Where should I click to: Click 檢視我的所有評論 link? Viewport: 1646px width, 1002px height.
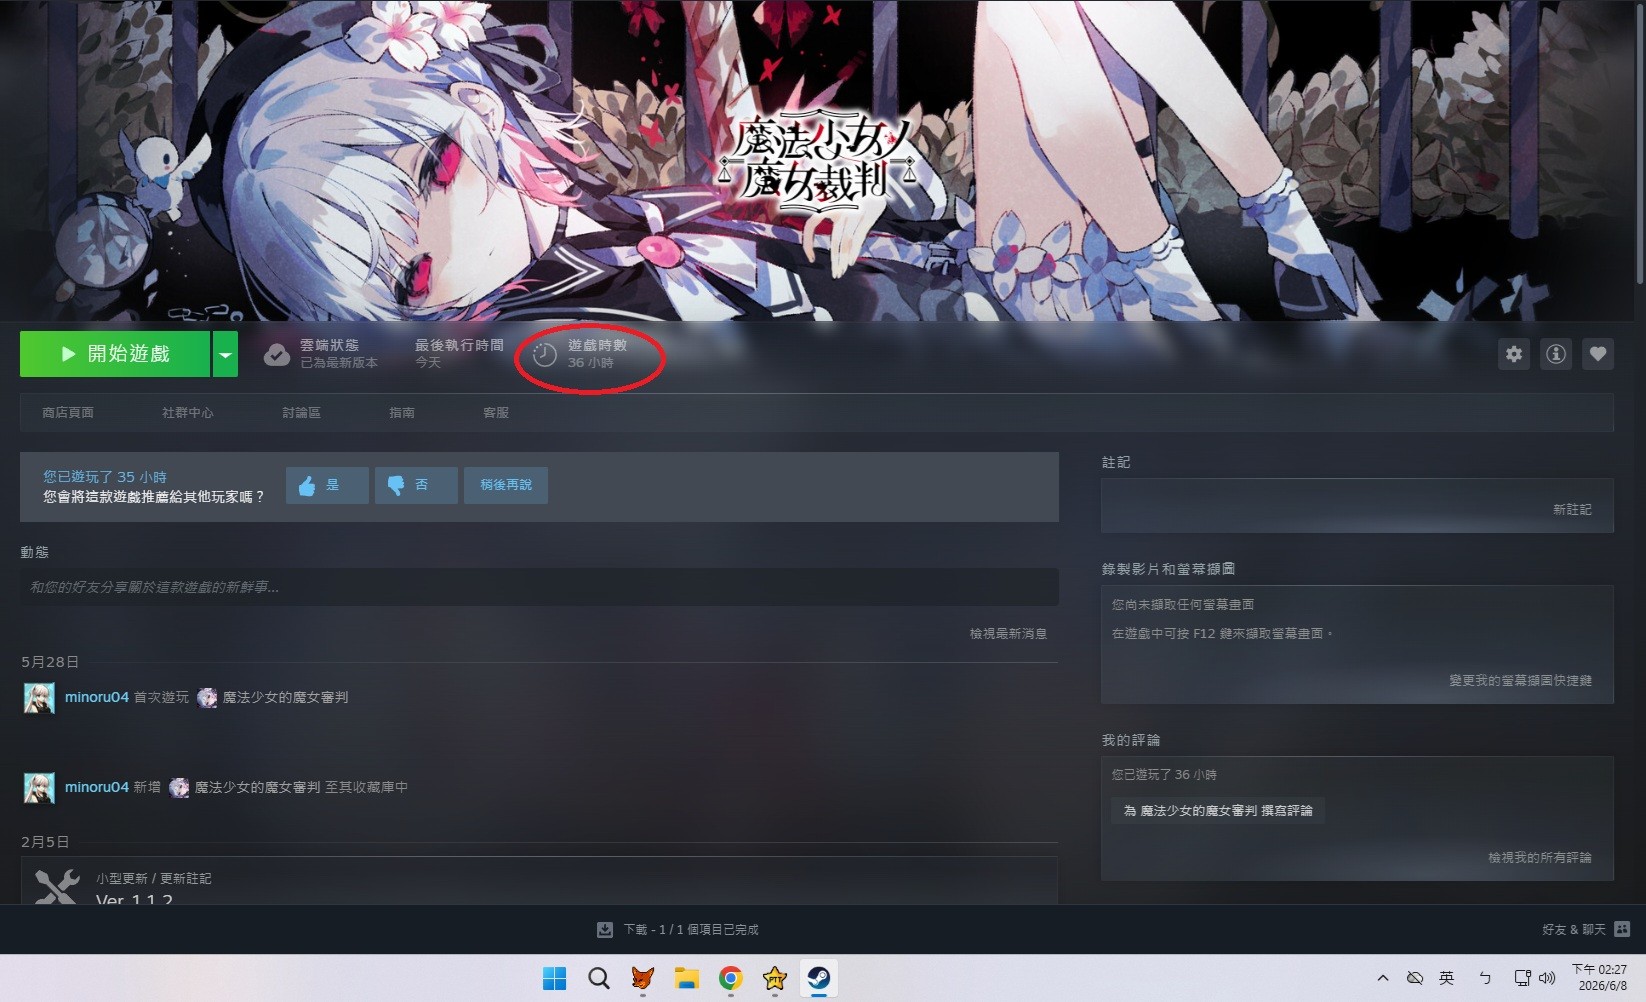coord(1539,858)
